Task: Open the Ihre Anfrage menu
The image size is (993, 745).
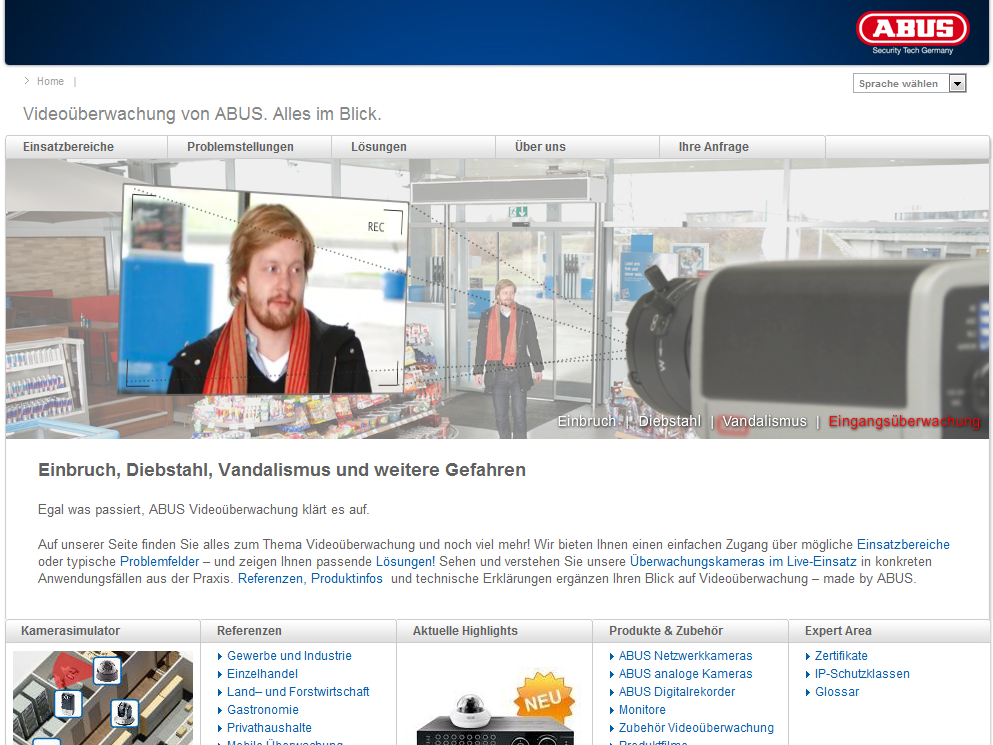Action: point(714,147)
